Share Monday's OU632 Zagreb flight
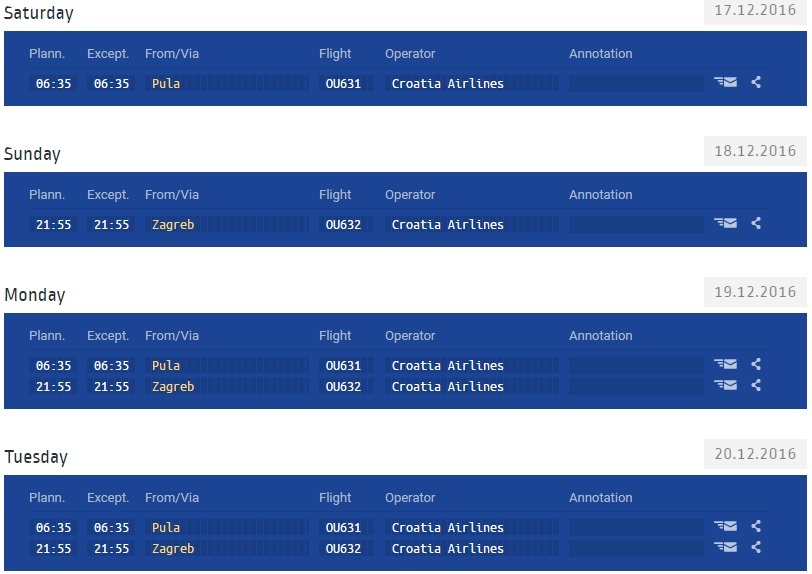Image resolution: width=812 pixels, height=574 pixels. [x=756, y=386]
